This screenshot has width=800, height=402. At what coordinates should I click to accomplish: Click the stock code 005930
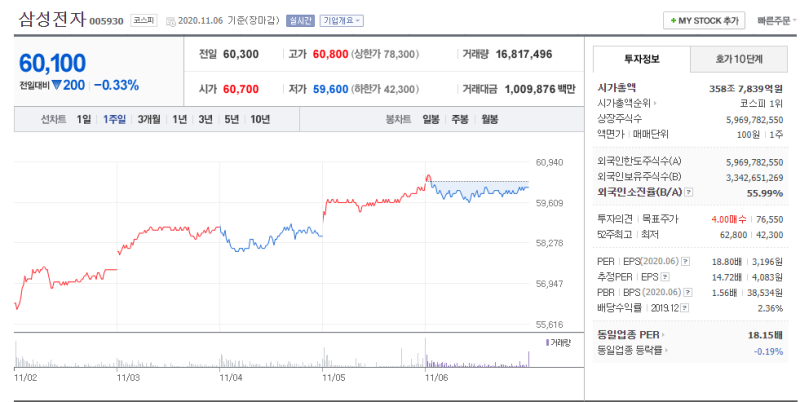[107, 21]
